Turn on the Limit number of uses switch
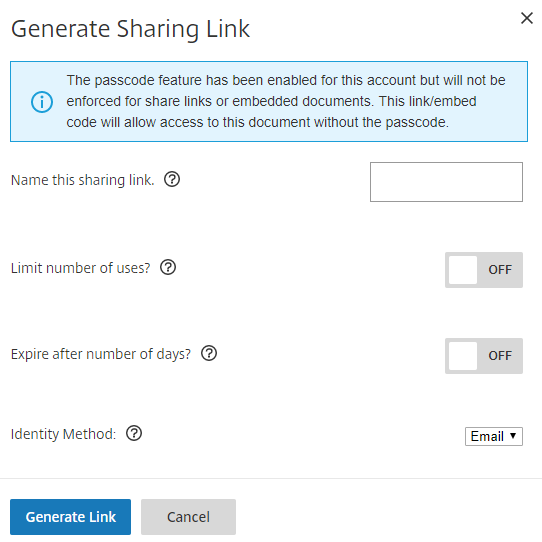Viewport: 542px width, 542px height. click(484, 270)
